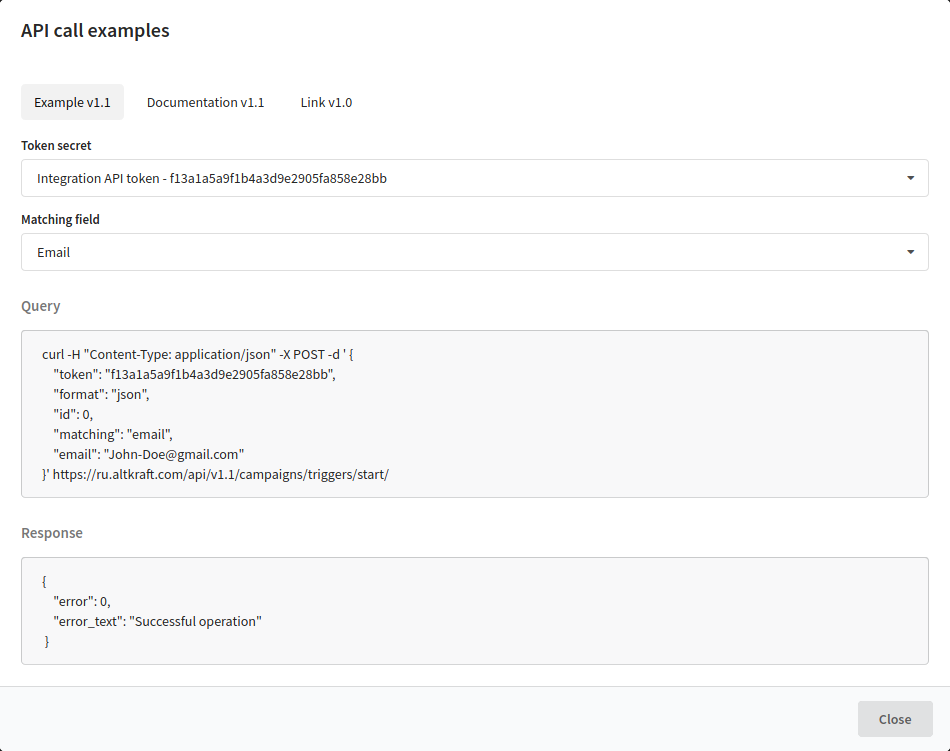Click the Response section heading

tap(52, 533)
